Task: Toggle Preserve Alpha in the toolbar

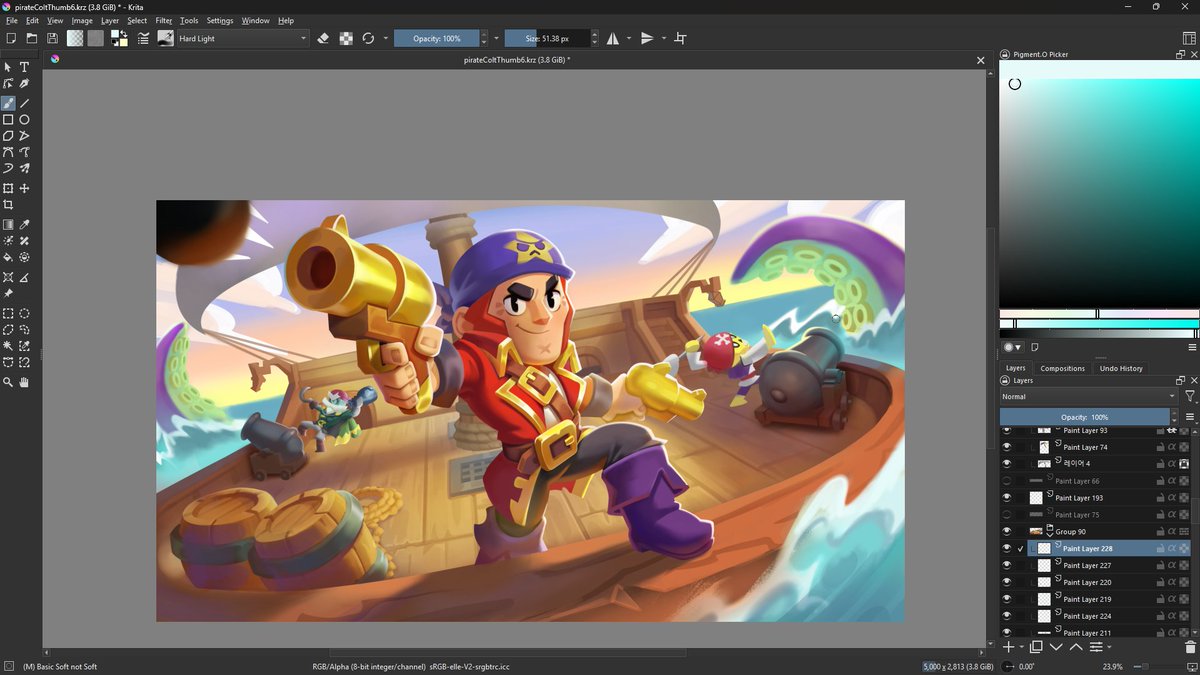Action: [346, 38]
